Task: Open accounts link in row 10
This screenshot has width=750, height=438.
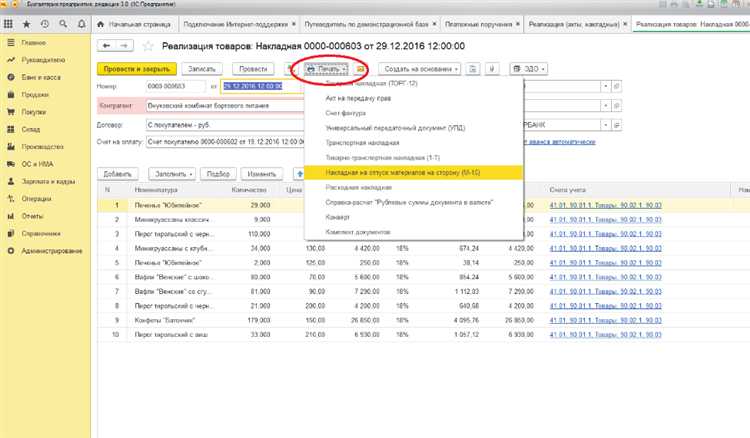Action: click(606, 335)
